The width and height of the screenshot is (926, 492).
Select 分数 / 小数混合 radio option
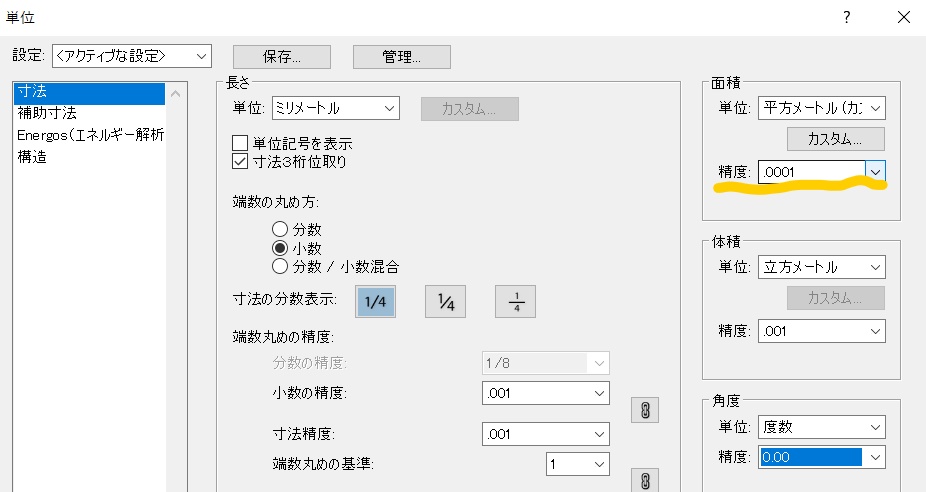point(280,266)
